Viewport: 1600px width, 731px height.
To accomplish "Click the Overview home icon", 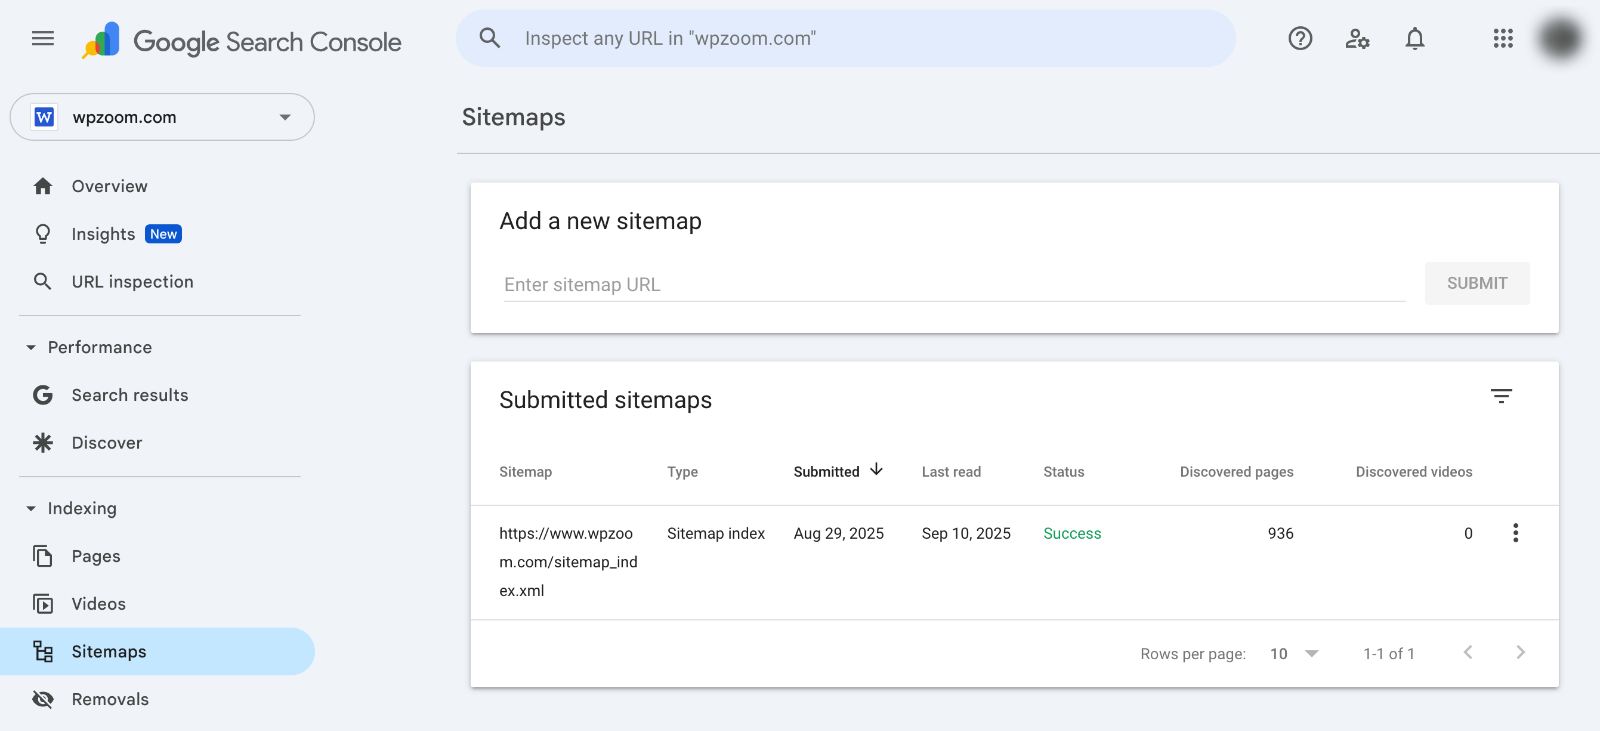I will 43,186.
